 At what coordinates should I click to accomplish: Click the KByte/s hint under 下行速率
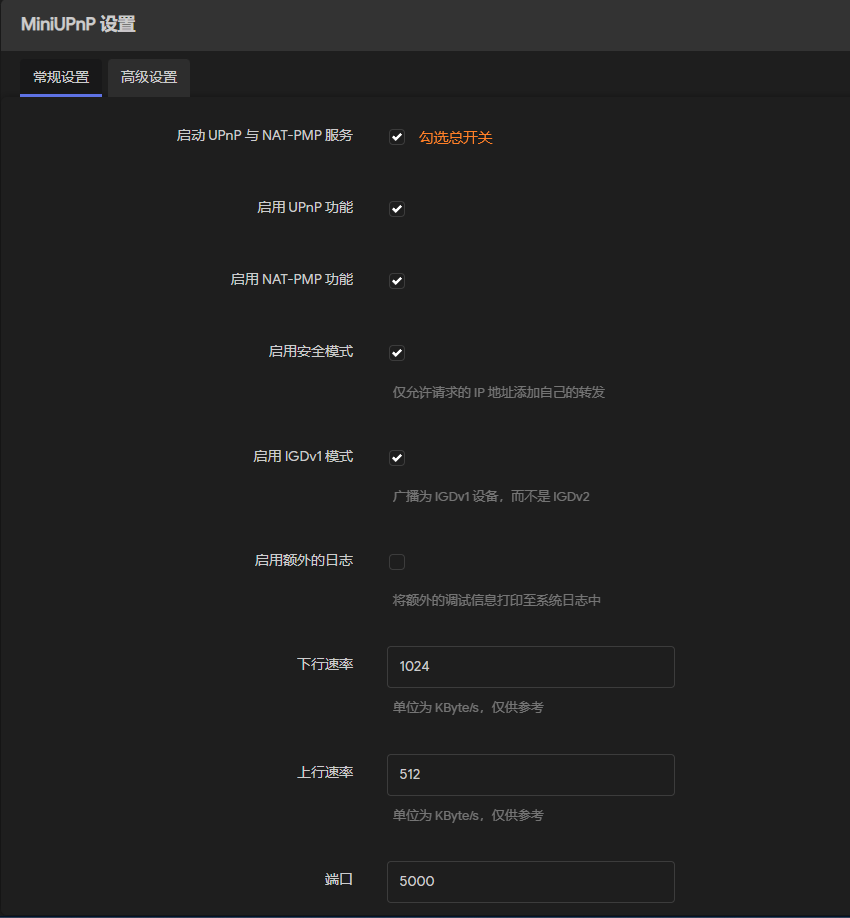468,708
